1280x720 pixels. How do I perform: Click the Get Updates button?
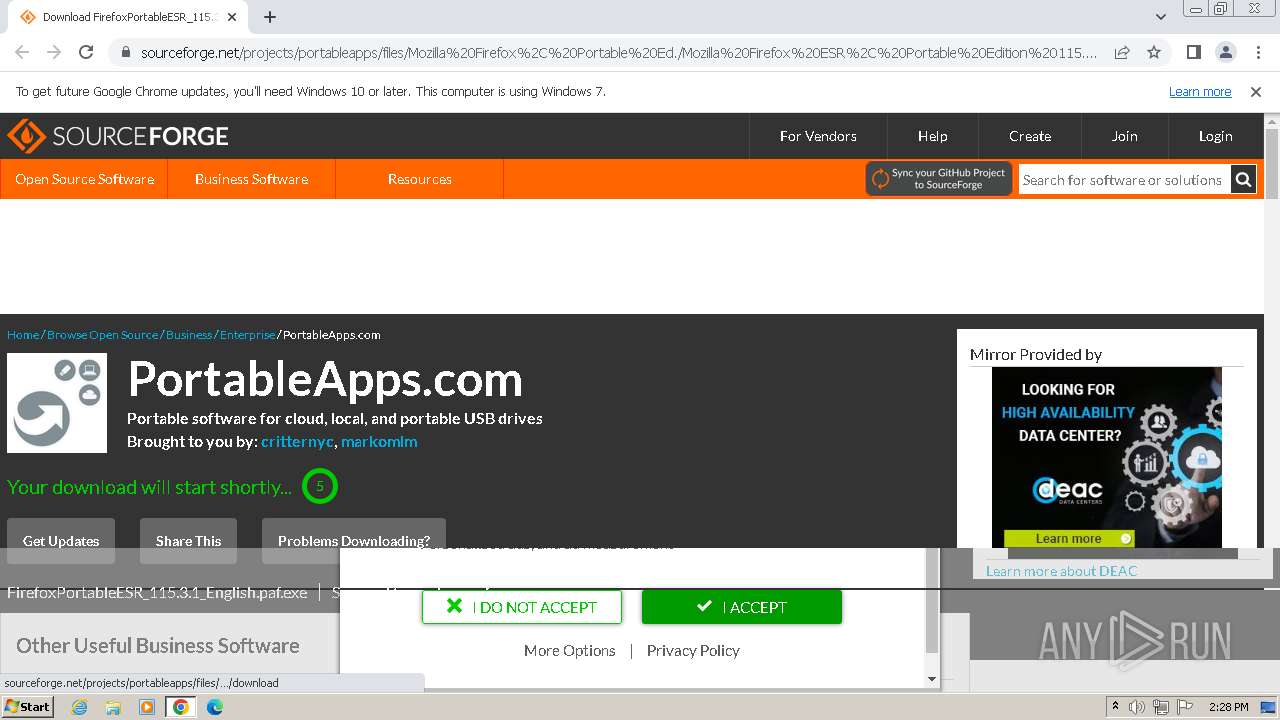coord(61,541)
